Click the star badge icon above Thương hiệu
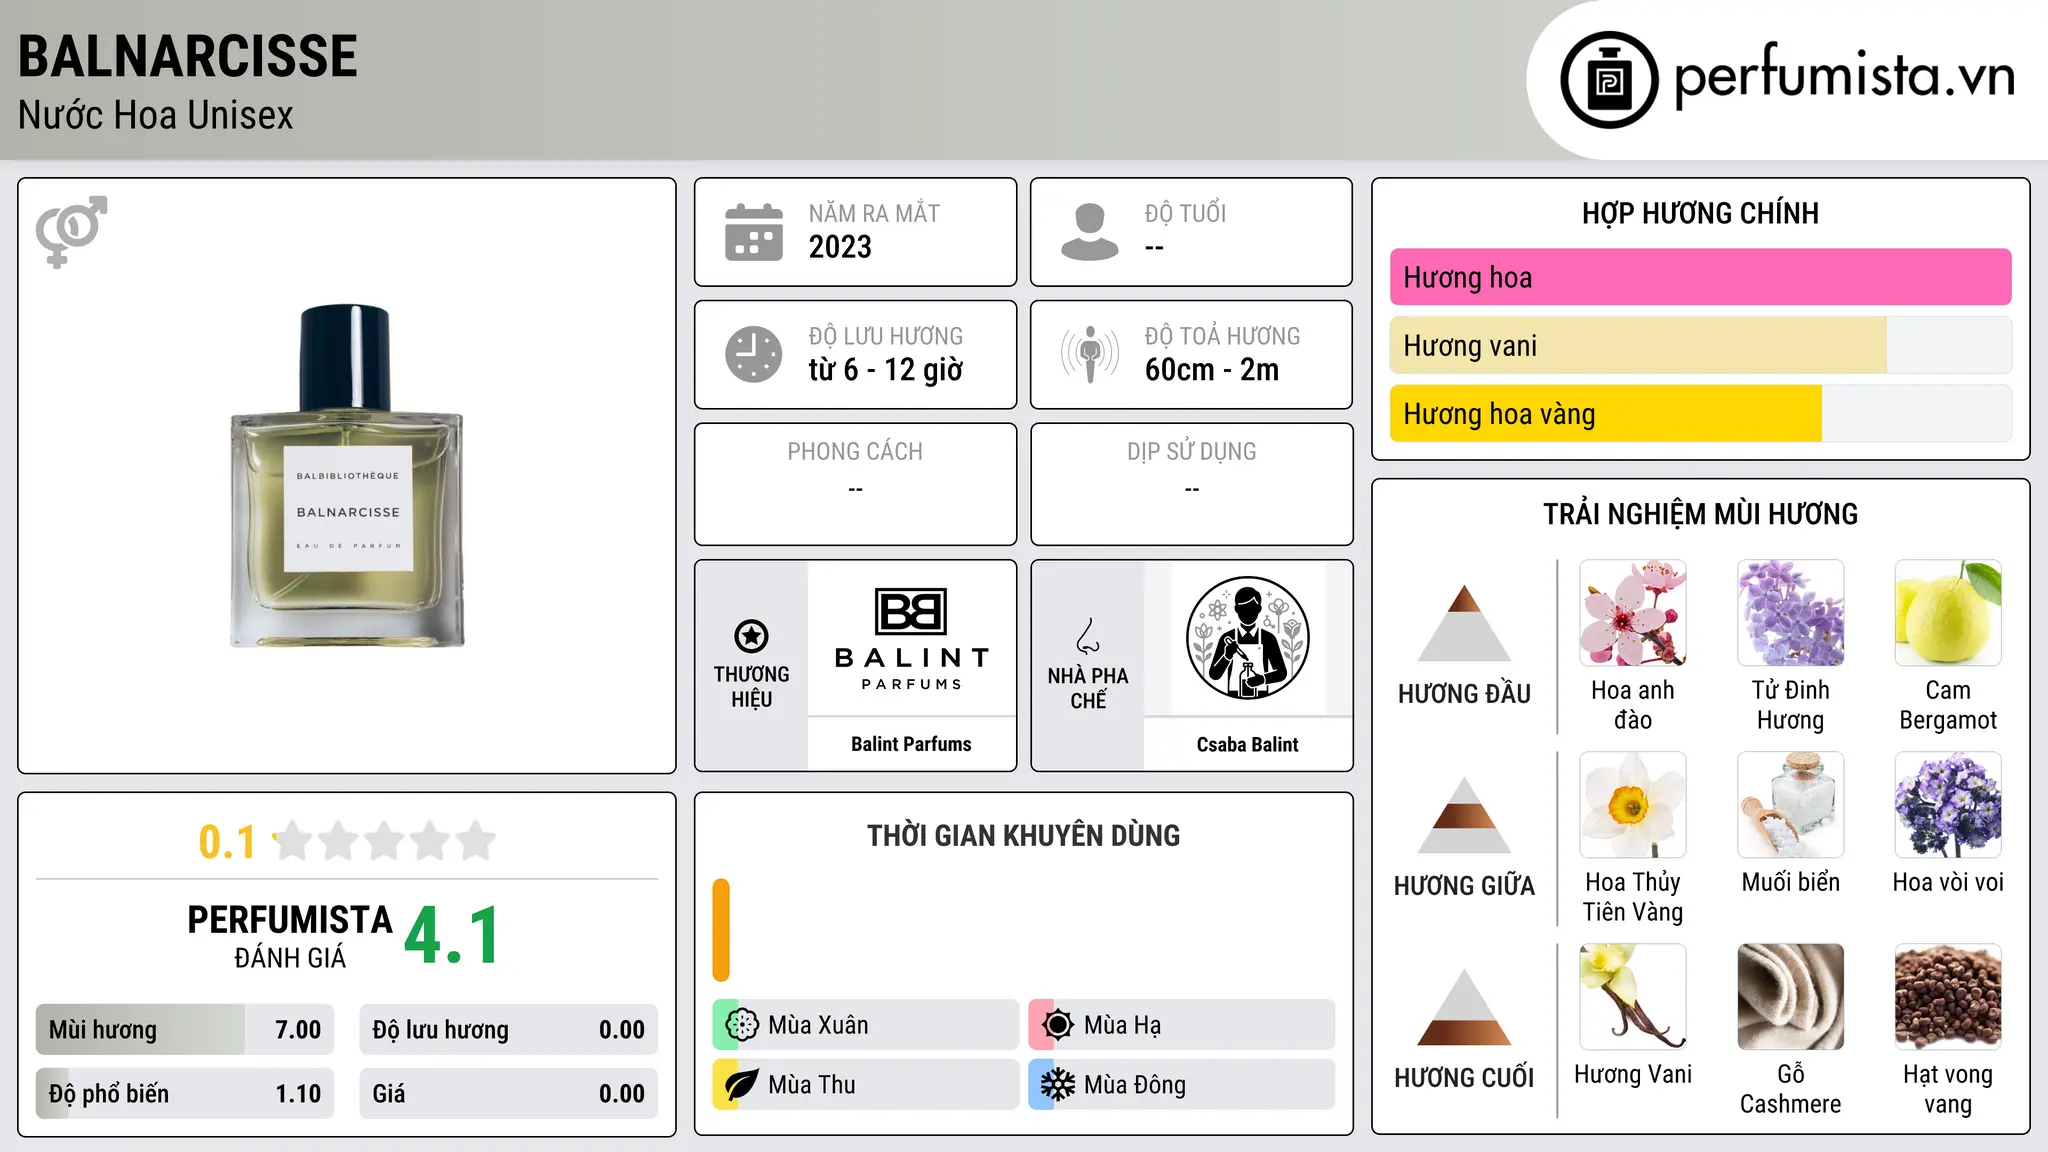 pyautogui.click(x=751, y=636)
